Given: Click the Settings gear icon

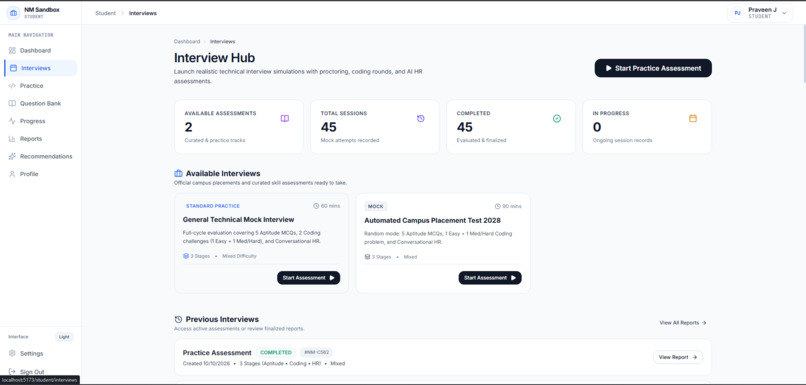Looking at the screenshot, I should [12, 354].
